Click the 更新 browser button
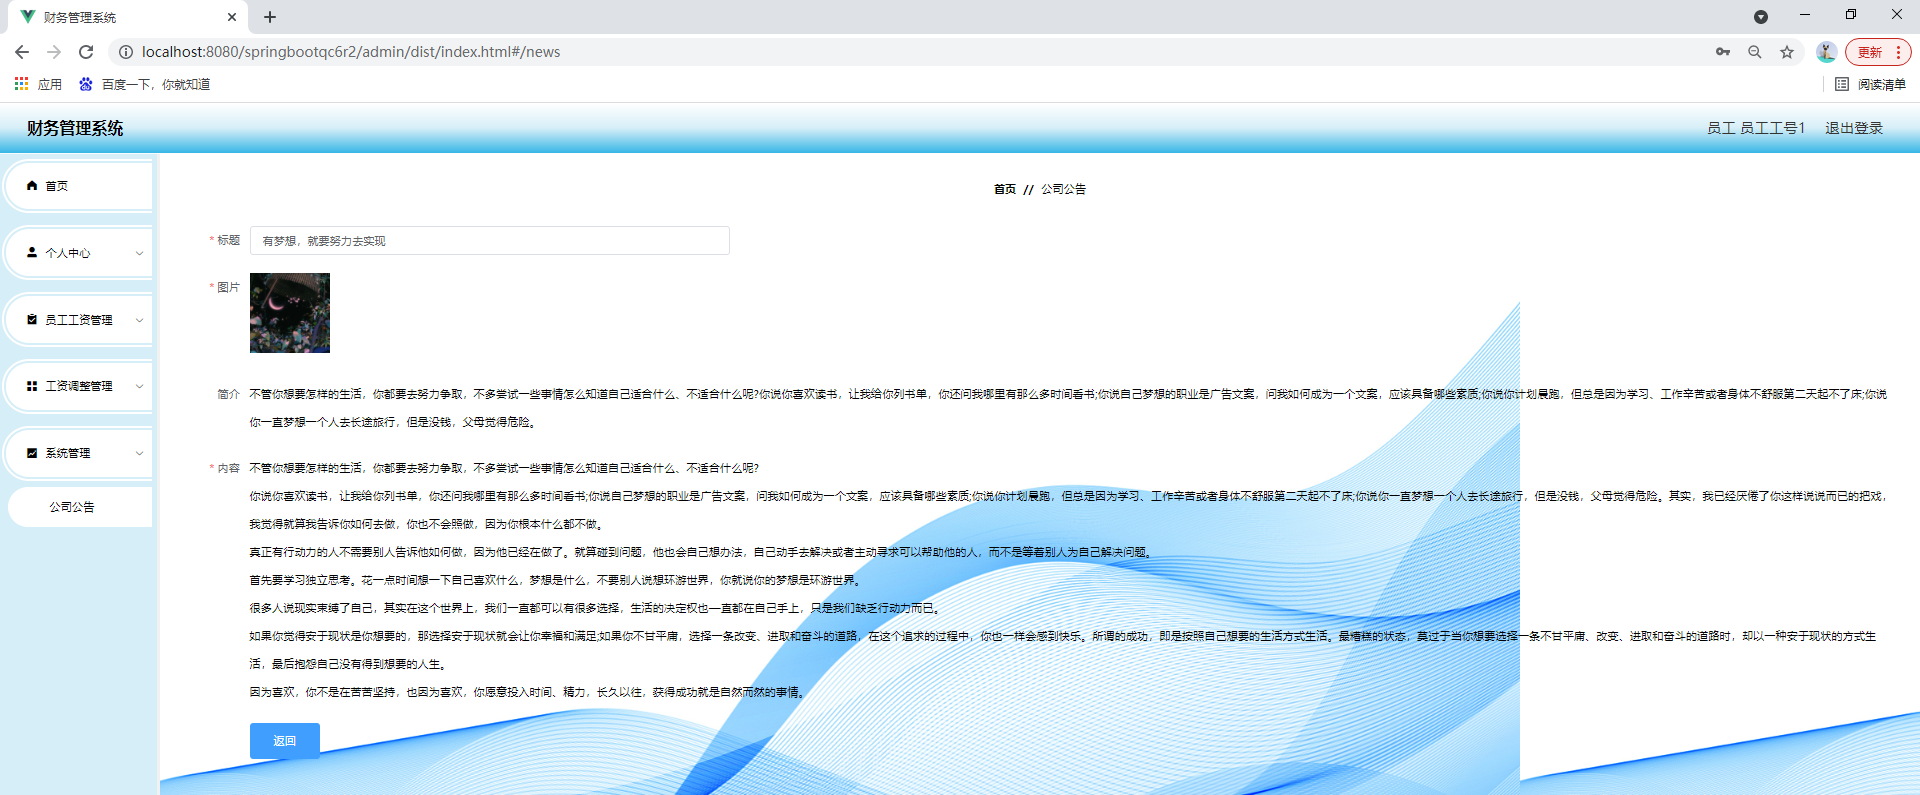This screenshot has height=795, width=1920. tap(1878, 52)
